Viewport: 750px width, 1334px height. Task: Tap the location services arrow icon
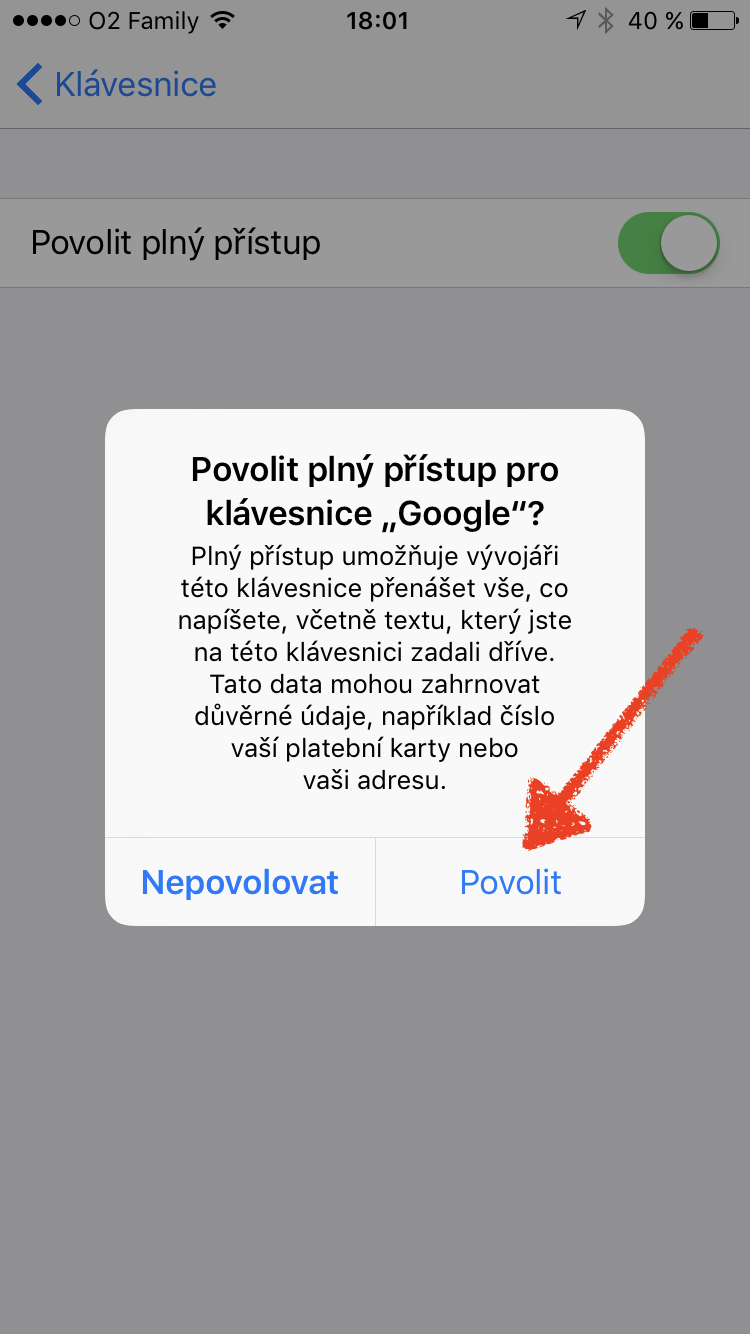coord(575,20)
